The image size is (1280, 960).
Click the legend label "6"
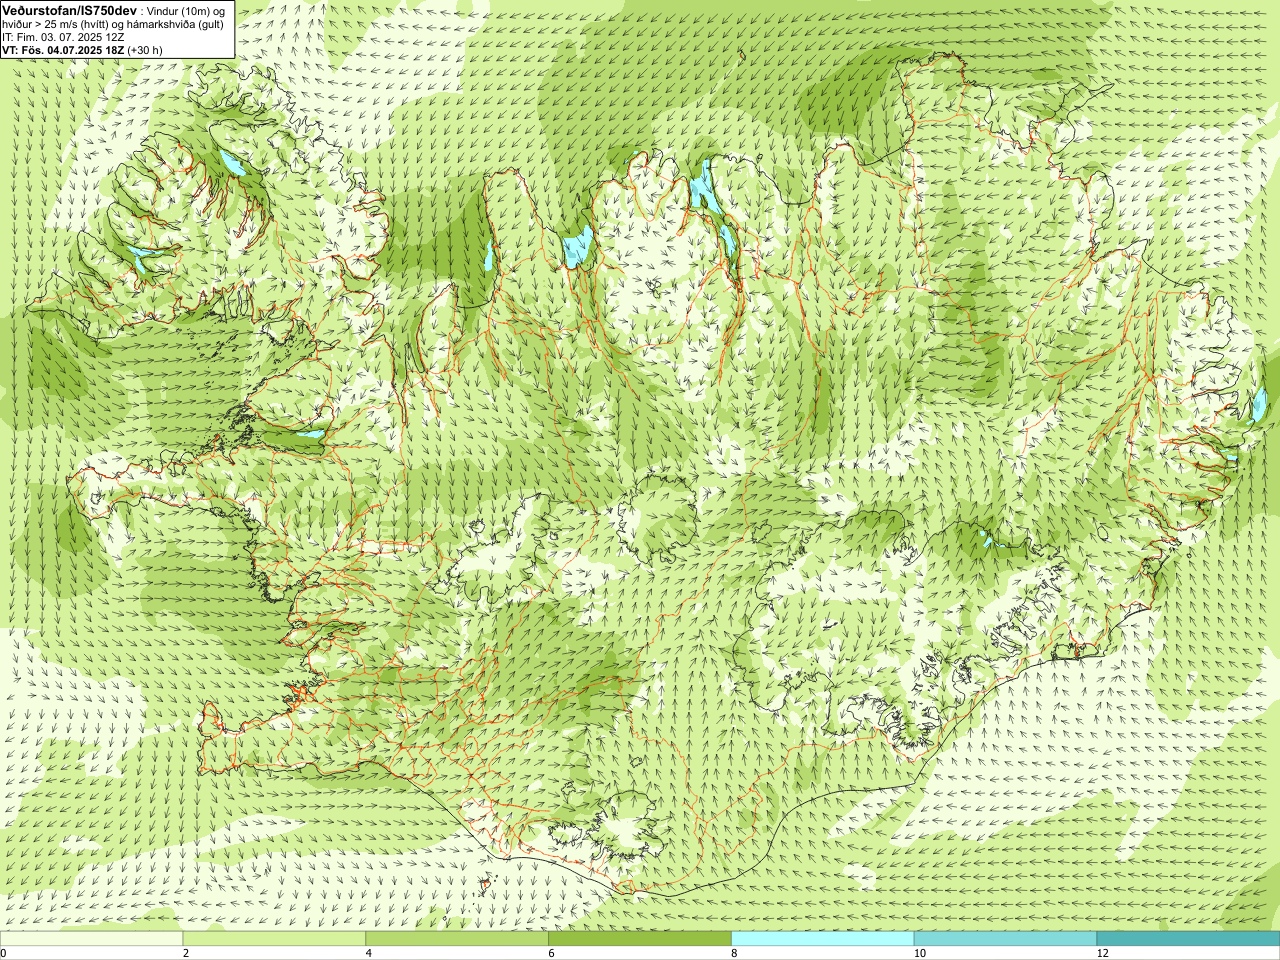(551, 953)
